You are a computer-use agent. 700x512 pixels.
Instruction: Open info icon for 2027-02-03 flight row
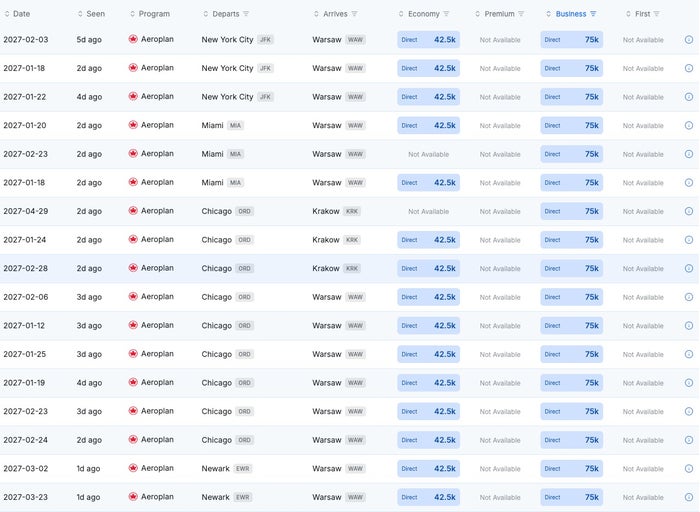point(688,40)
